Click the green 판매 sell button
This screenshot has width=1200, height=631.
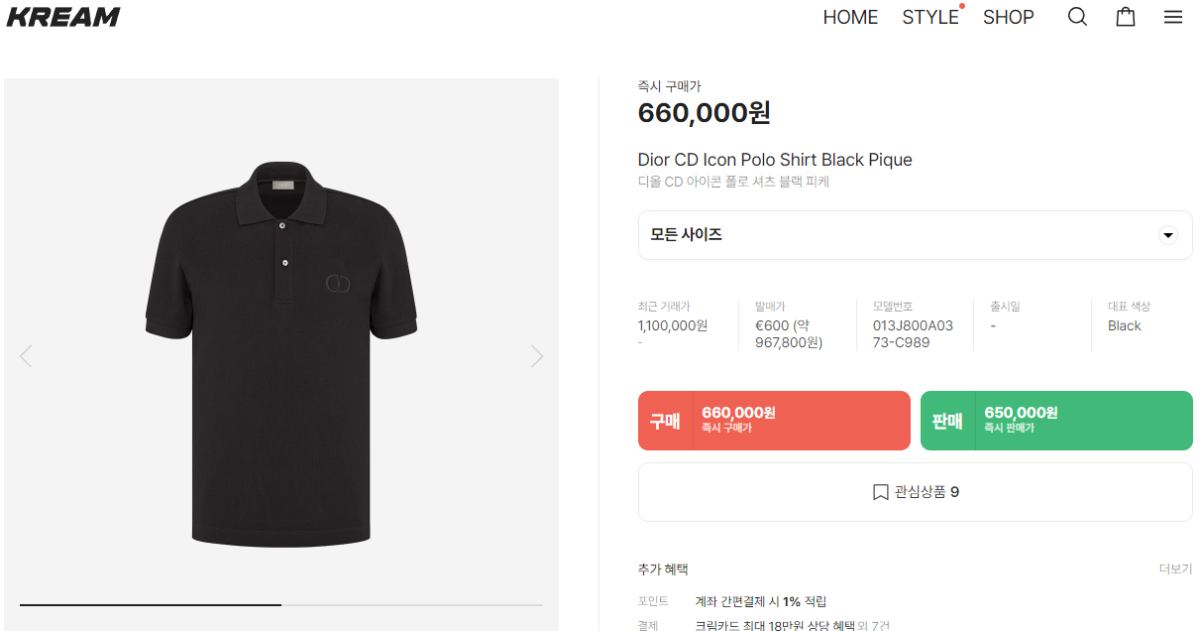click(x=1056, y=420)
